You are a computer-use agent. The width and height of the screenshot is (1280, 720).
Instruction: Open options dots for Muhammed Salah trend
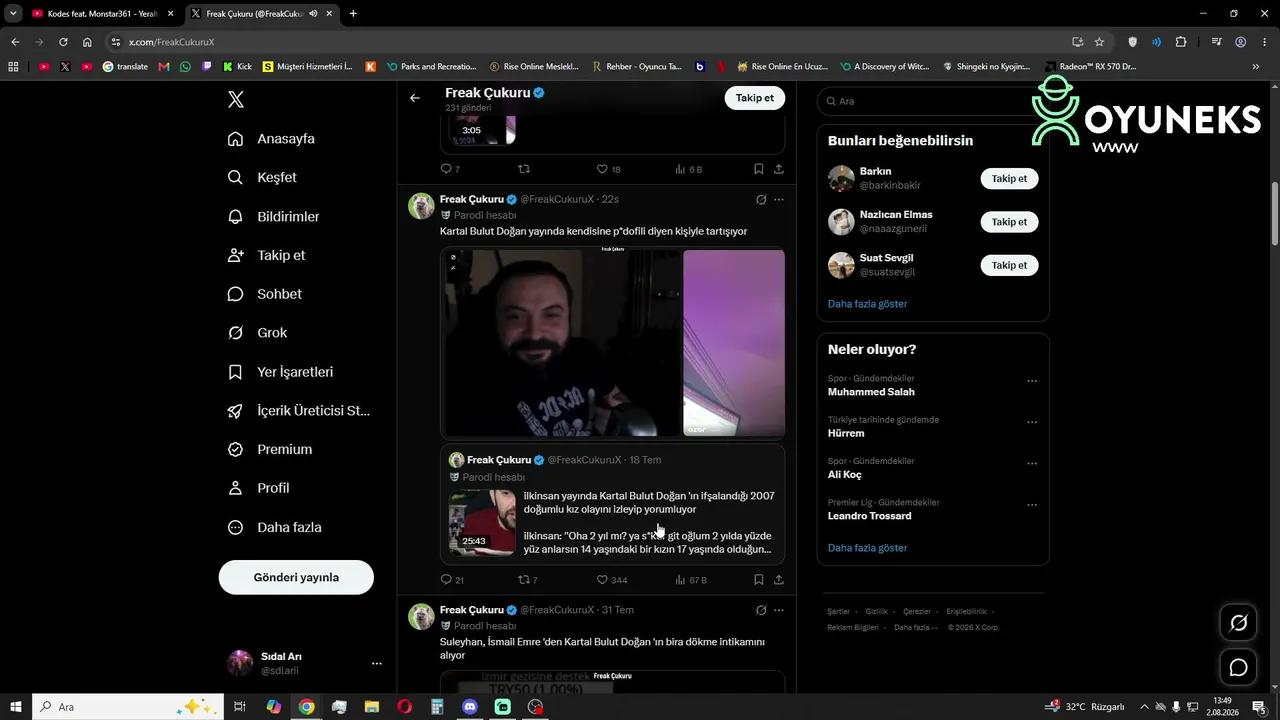tap(1032, 381)
